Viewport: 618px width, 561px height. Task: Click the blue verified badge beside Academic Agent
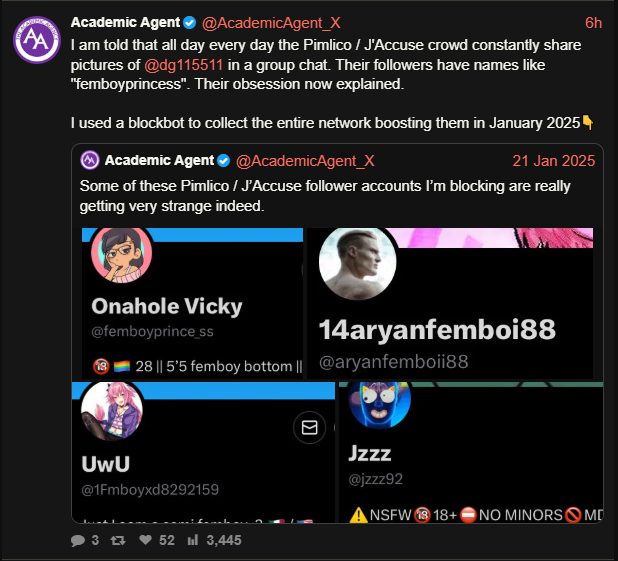click(x=190, y=23)
